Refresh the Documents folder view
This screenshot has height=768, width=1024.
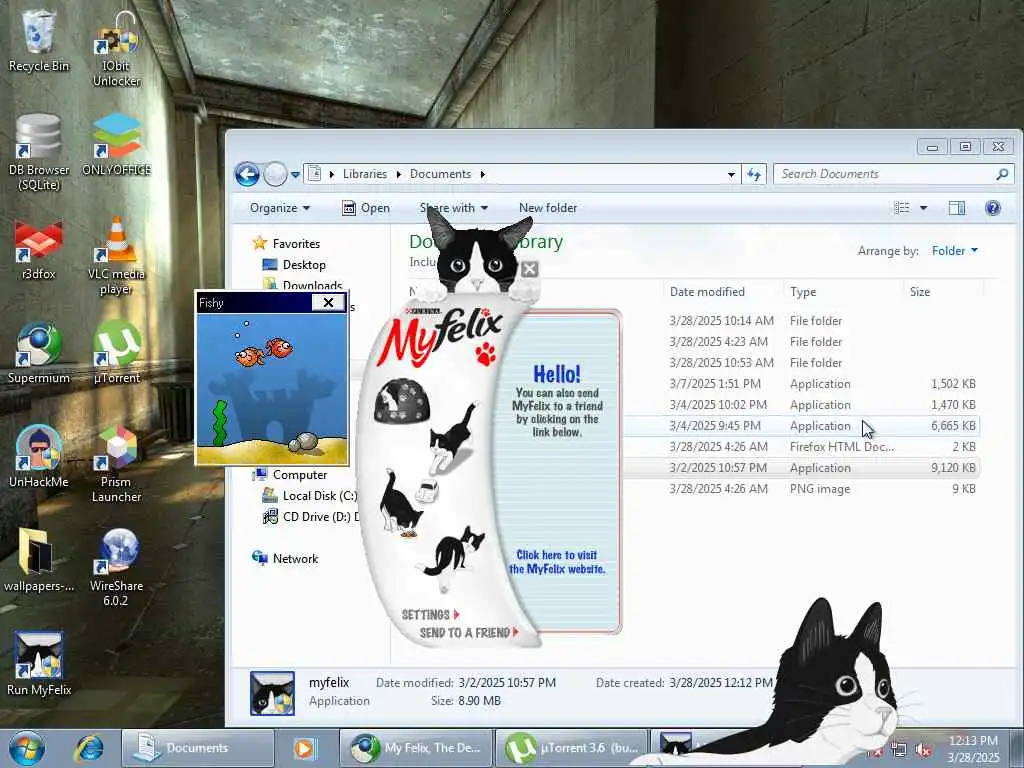click(x=754, y=174)
